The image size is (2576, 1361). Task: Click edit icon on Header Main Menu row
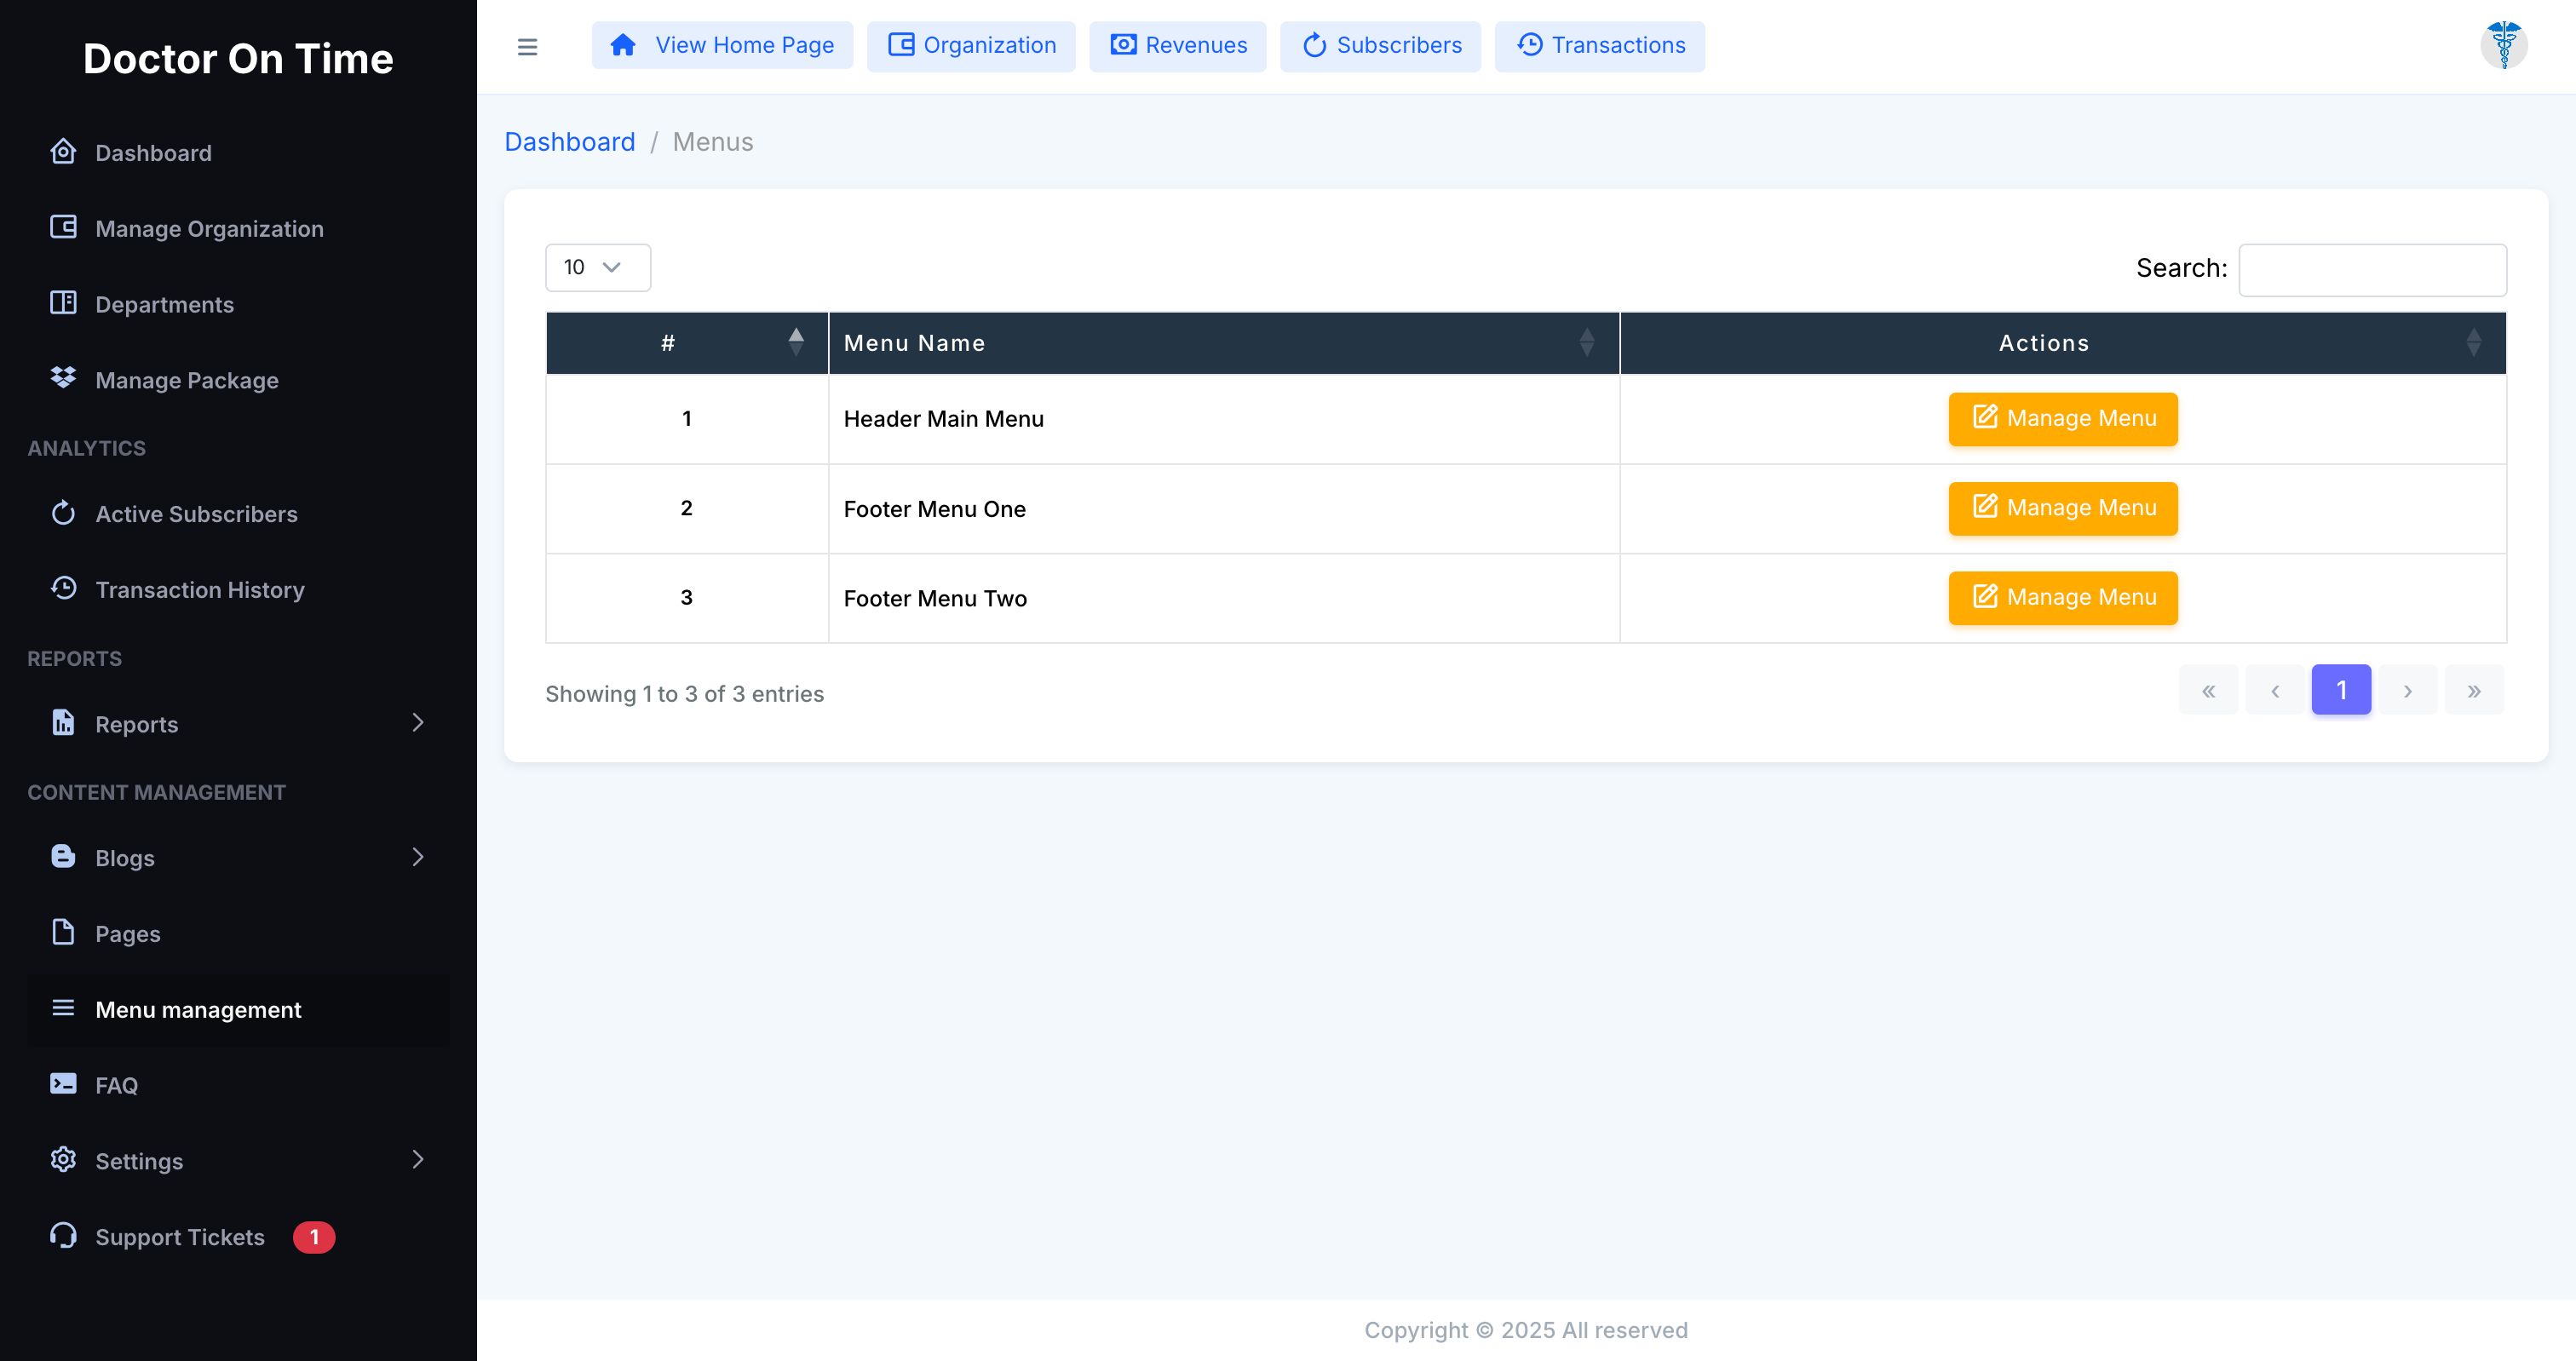(x=1985, y=417)
